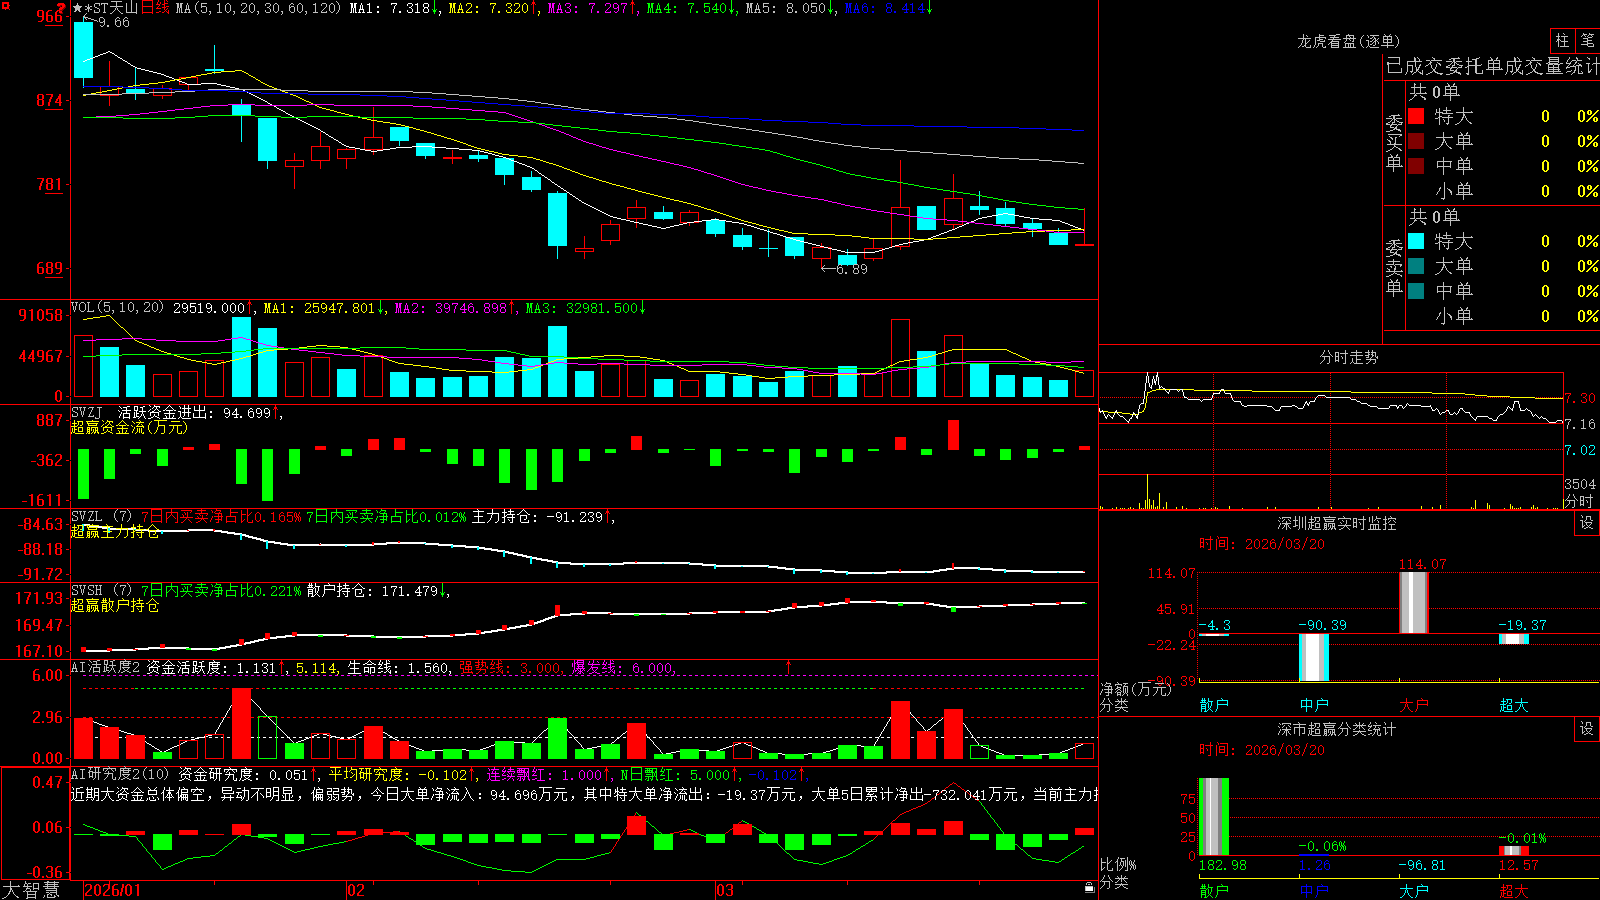Open 设 settings for 深市超赢分类统计

point(1586,729)
